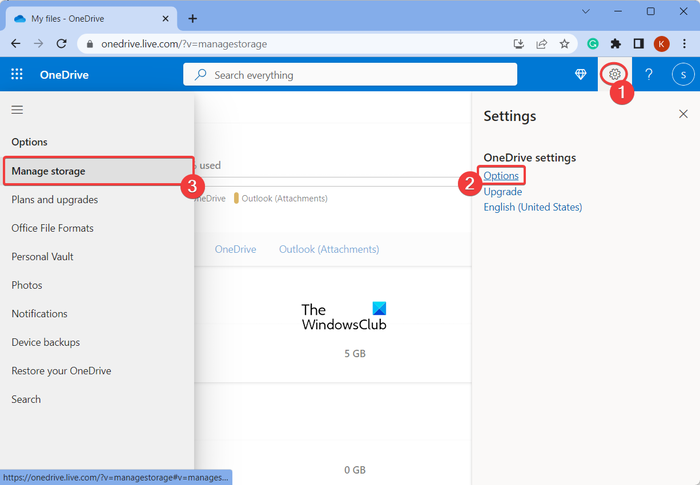700x485 pixels.
Task: Open the tab search chevron
Action: coord(586,12)
